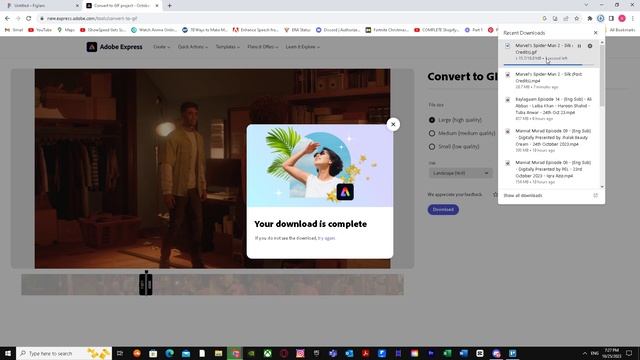Cancel the Spider-Man gif download
The height and width of the screenshot is (360, 640).
pos(590,46)
